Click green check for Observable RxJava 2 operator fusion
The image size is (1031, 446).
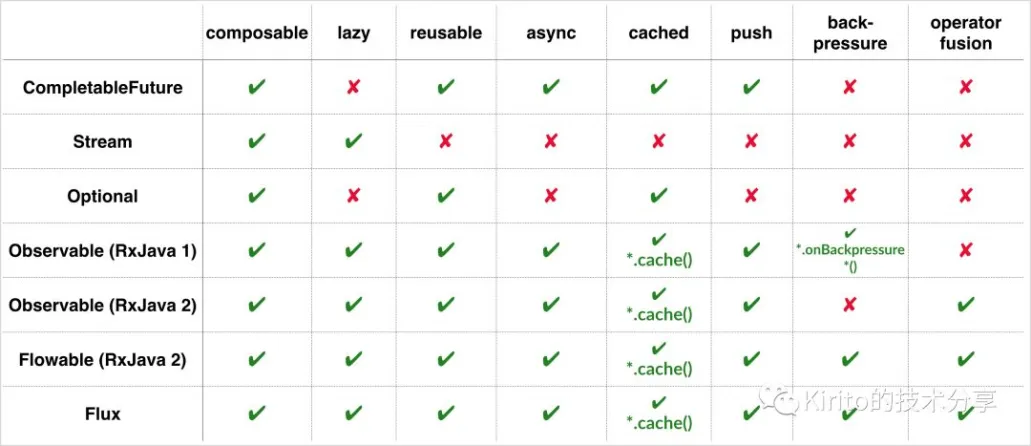point(965,304)
